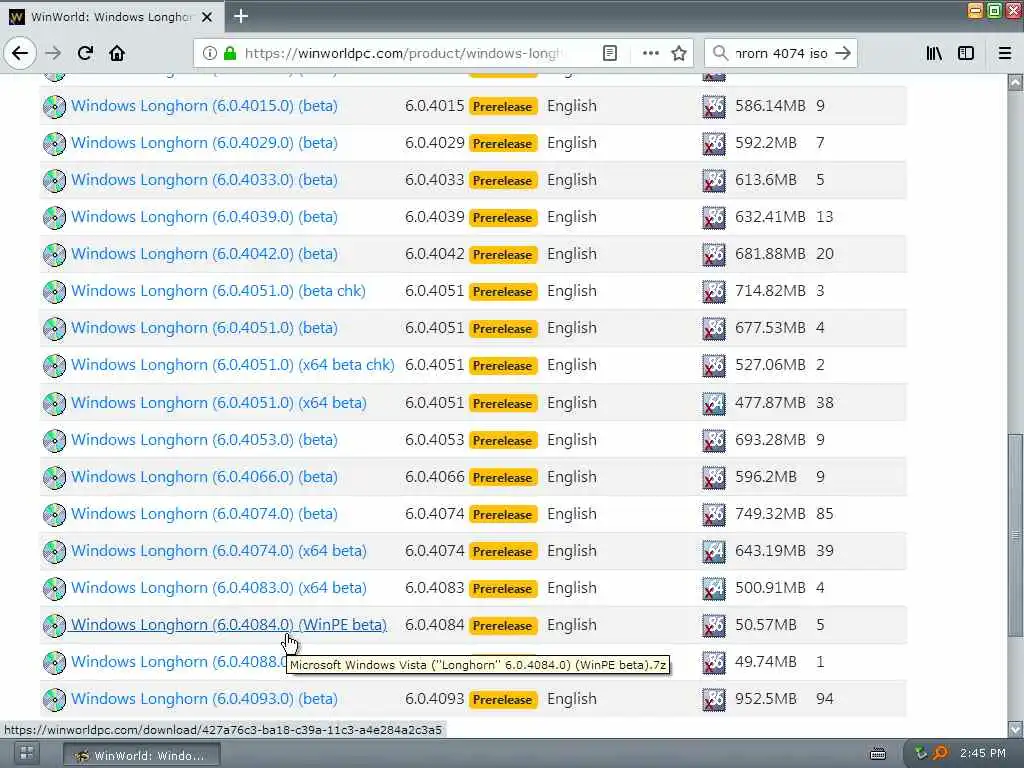Open Windows Longhorn (6.0.4093.0) (beta) link
This screenshot has width=1024, height=768.
[204, 699]
